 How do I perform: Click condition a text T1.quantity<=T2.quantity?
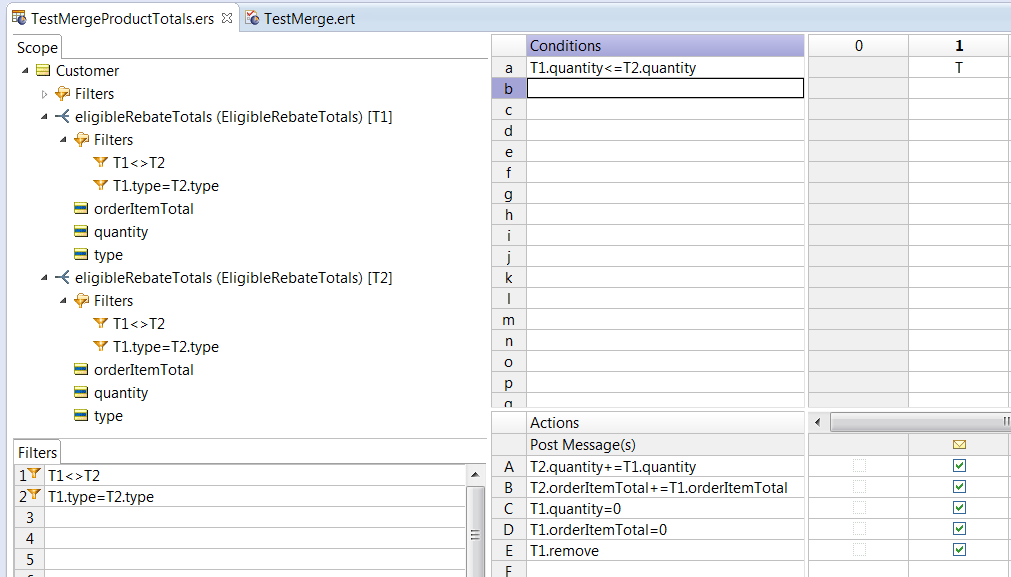613,68
